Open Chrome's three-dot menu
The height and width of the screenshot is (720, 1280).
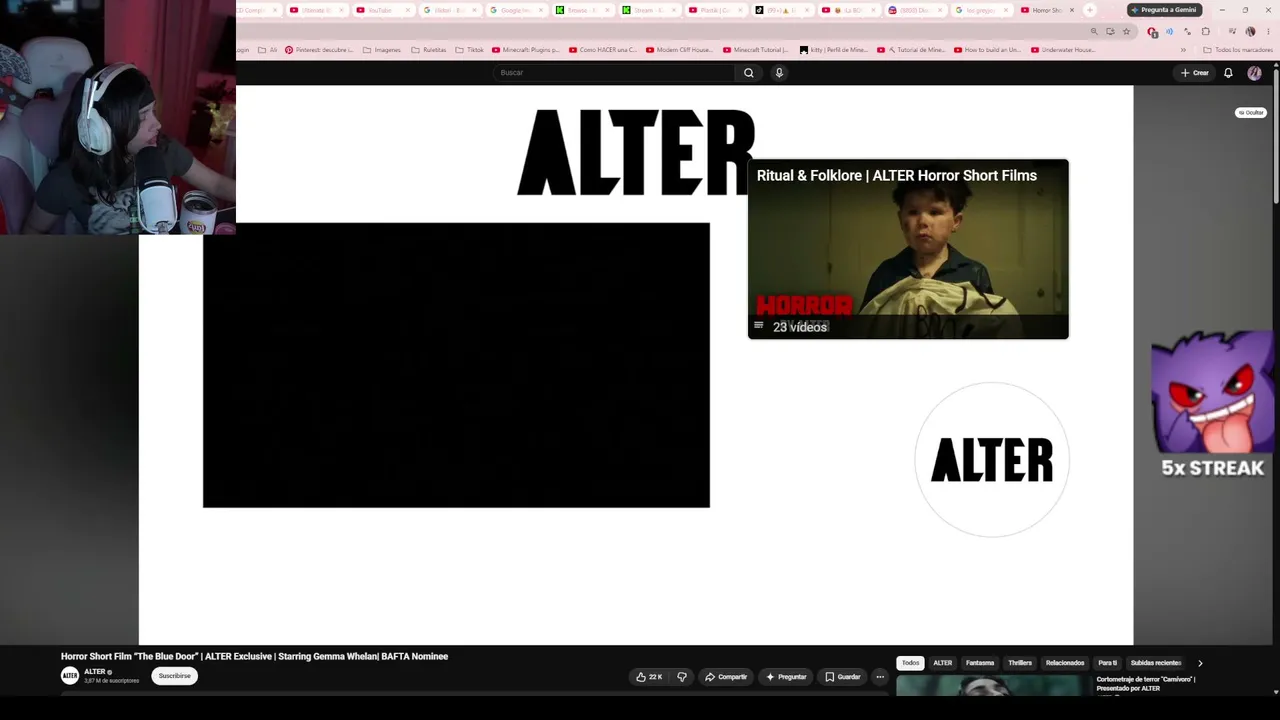(1268, 31)
